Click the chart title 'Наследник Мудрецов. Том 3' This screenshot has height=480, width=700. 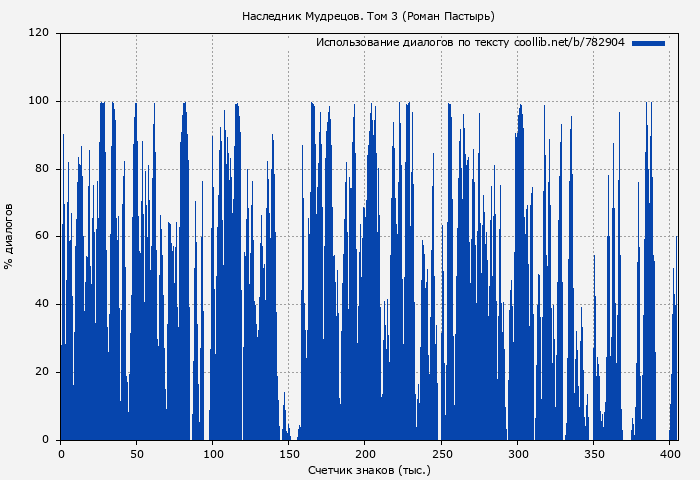[x=368, y=16]
